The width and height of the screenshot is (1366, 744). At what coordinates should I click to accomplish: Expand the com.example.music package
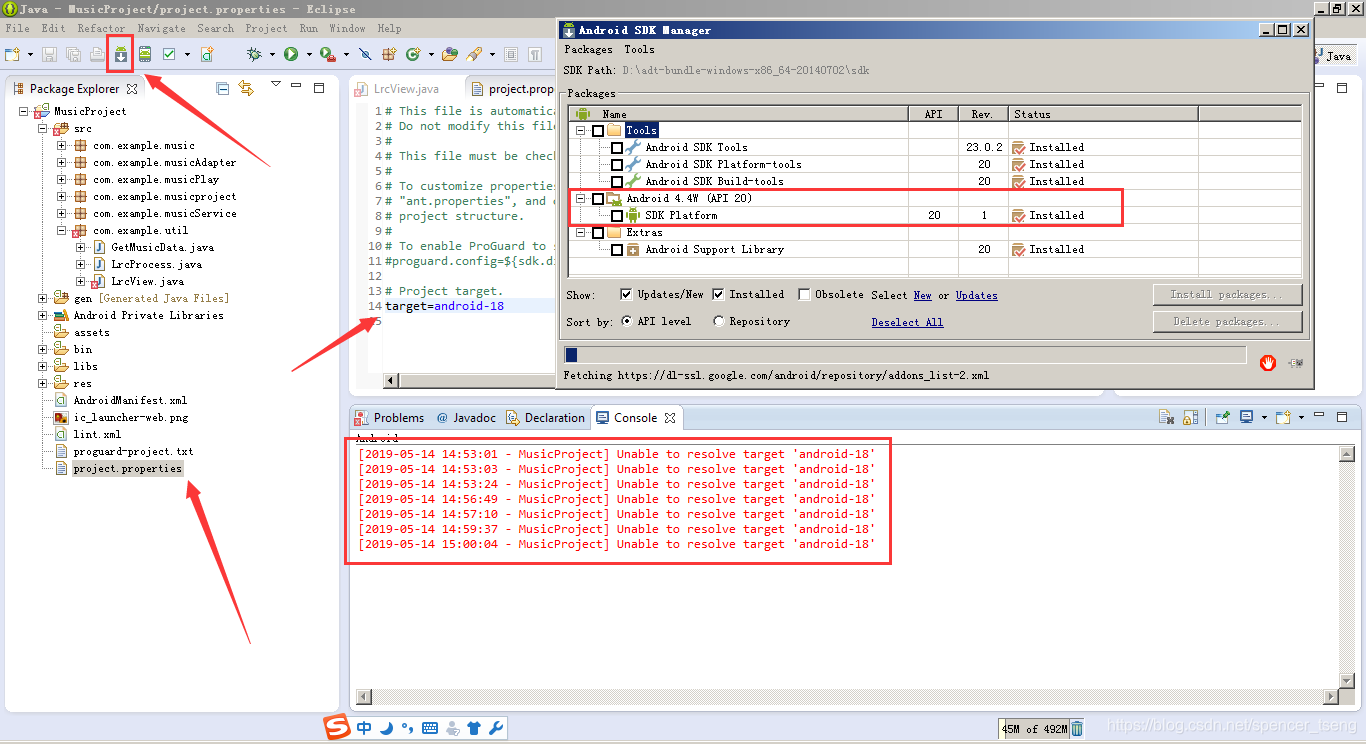(62, 145)
